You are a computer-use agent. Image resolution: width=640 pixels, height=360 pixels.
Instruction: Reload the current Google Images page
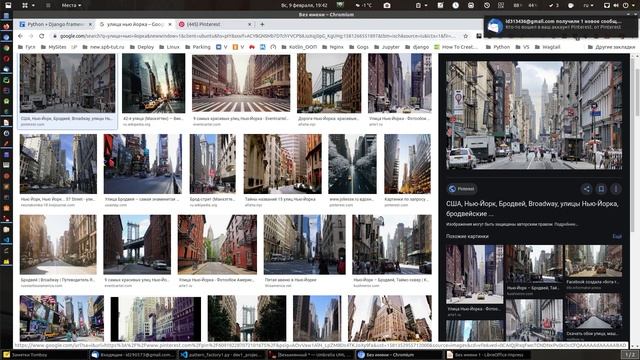[x=42, y=36]
